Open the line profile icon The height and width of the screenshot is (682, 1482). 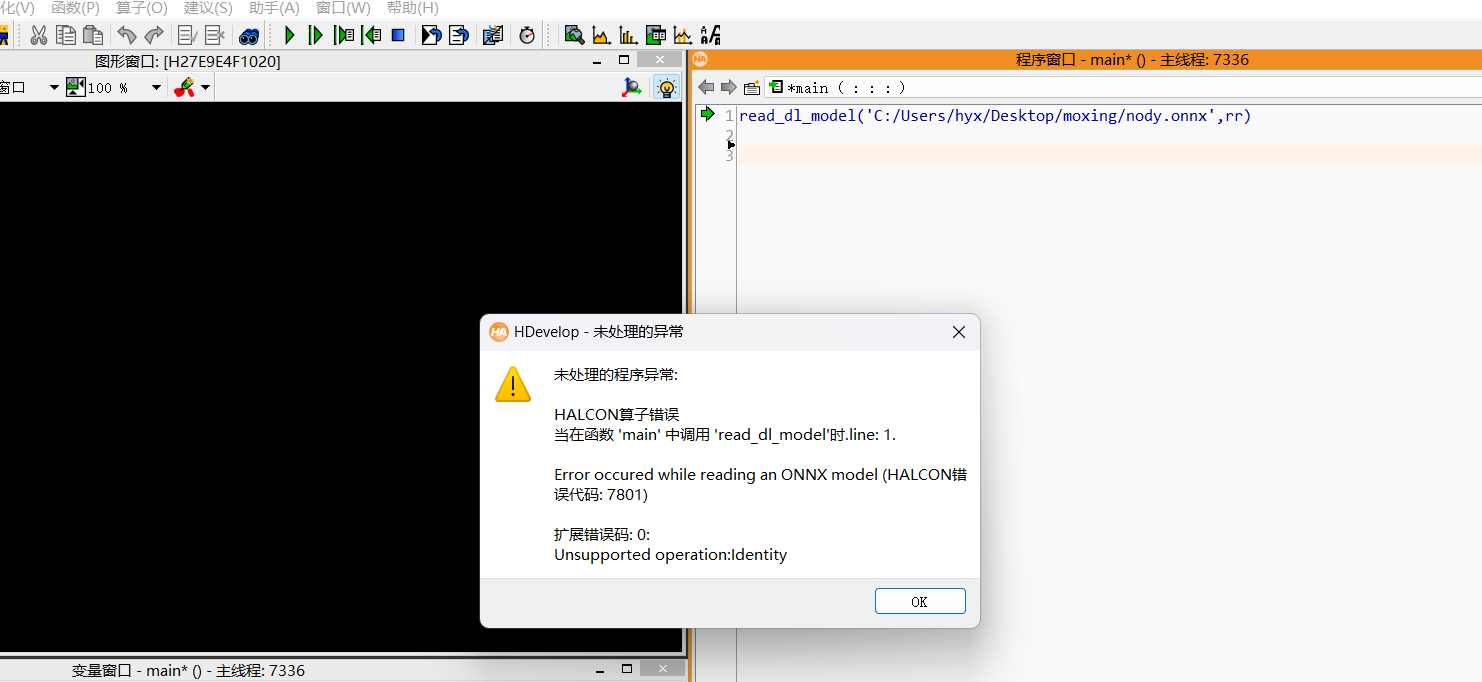(x=683, y=35)
